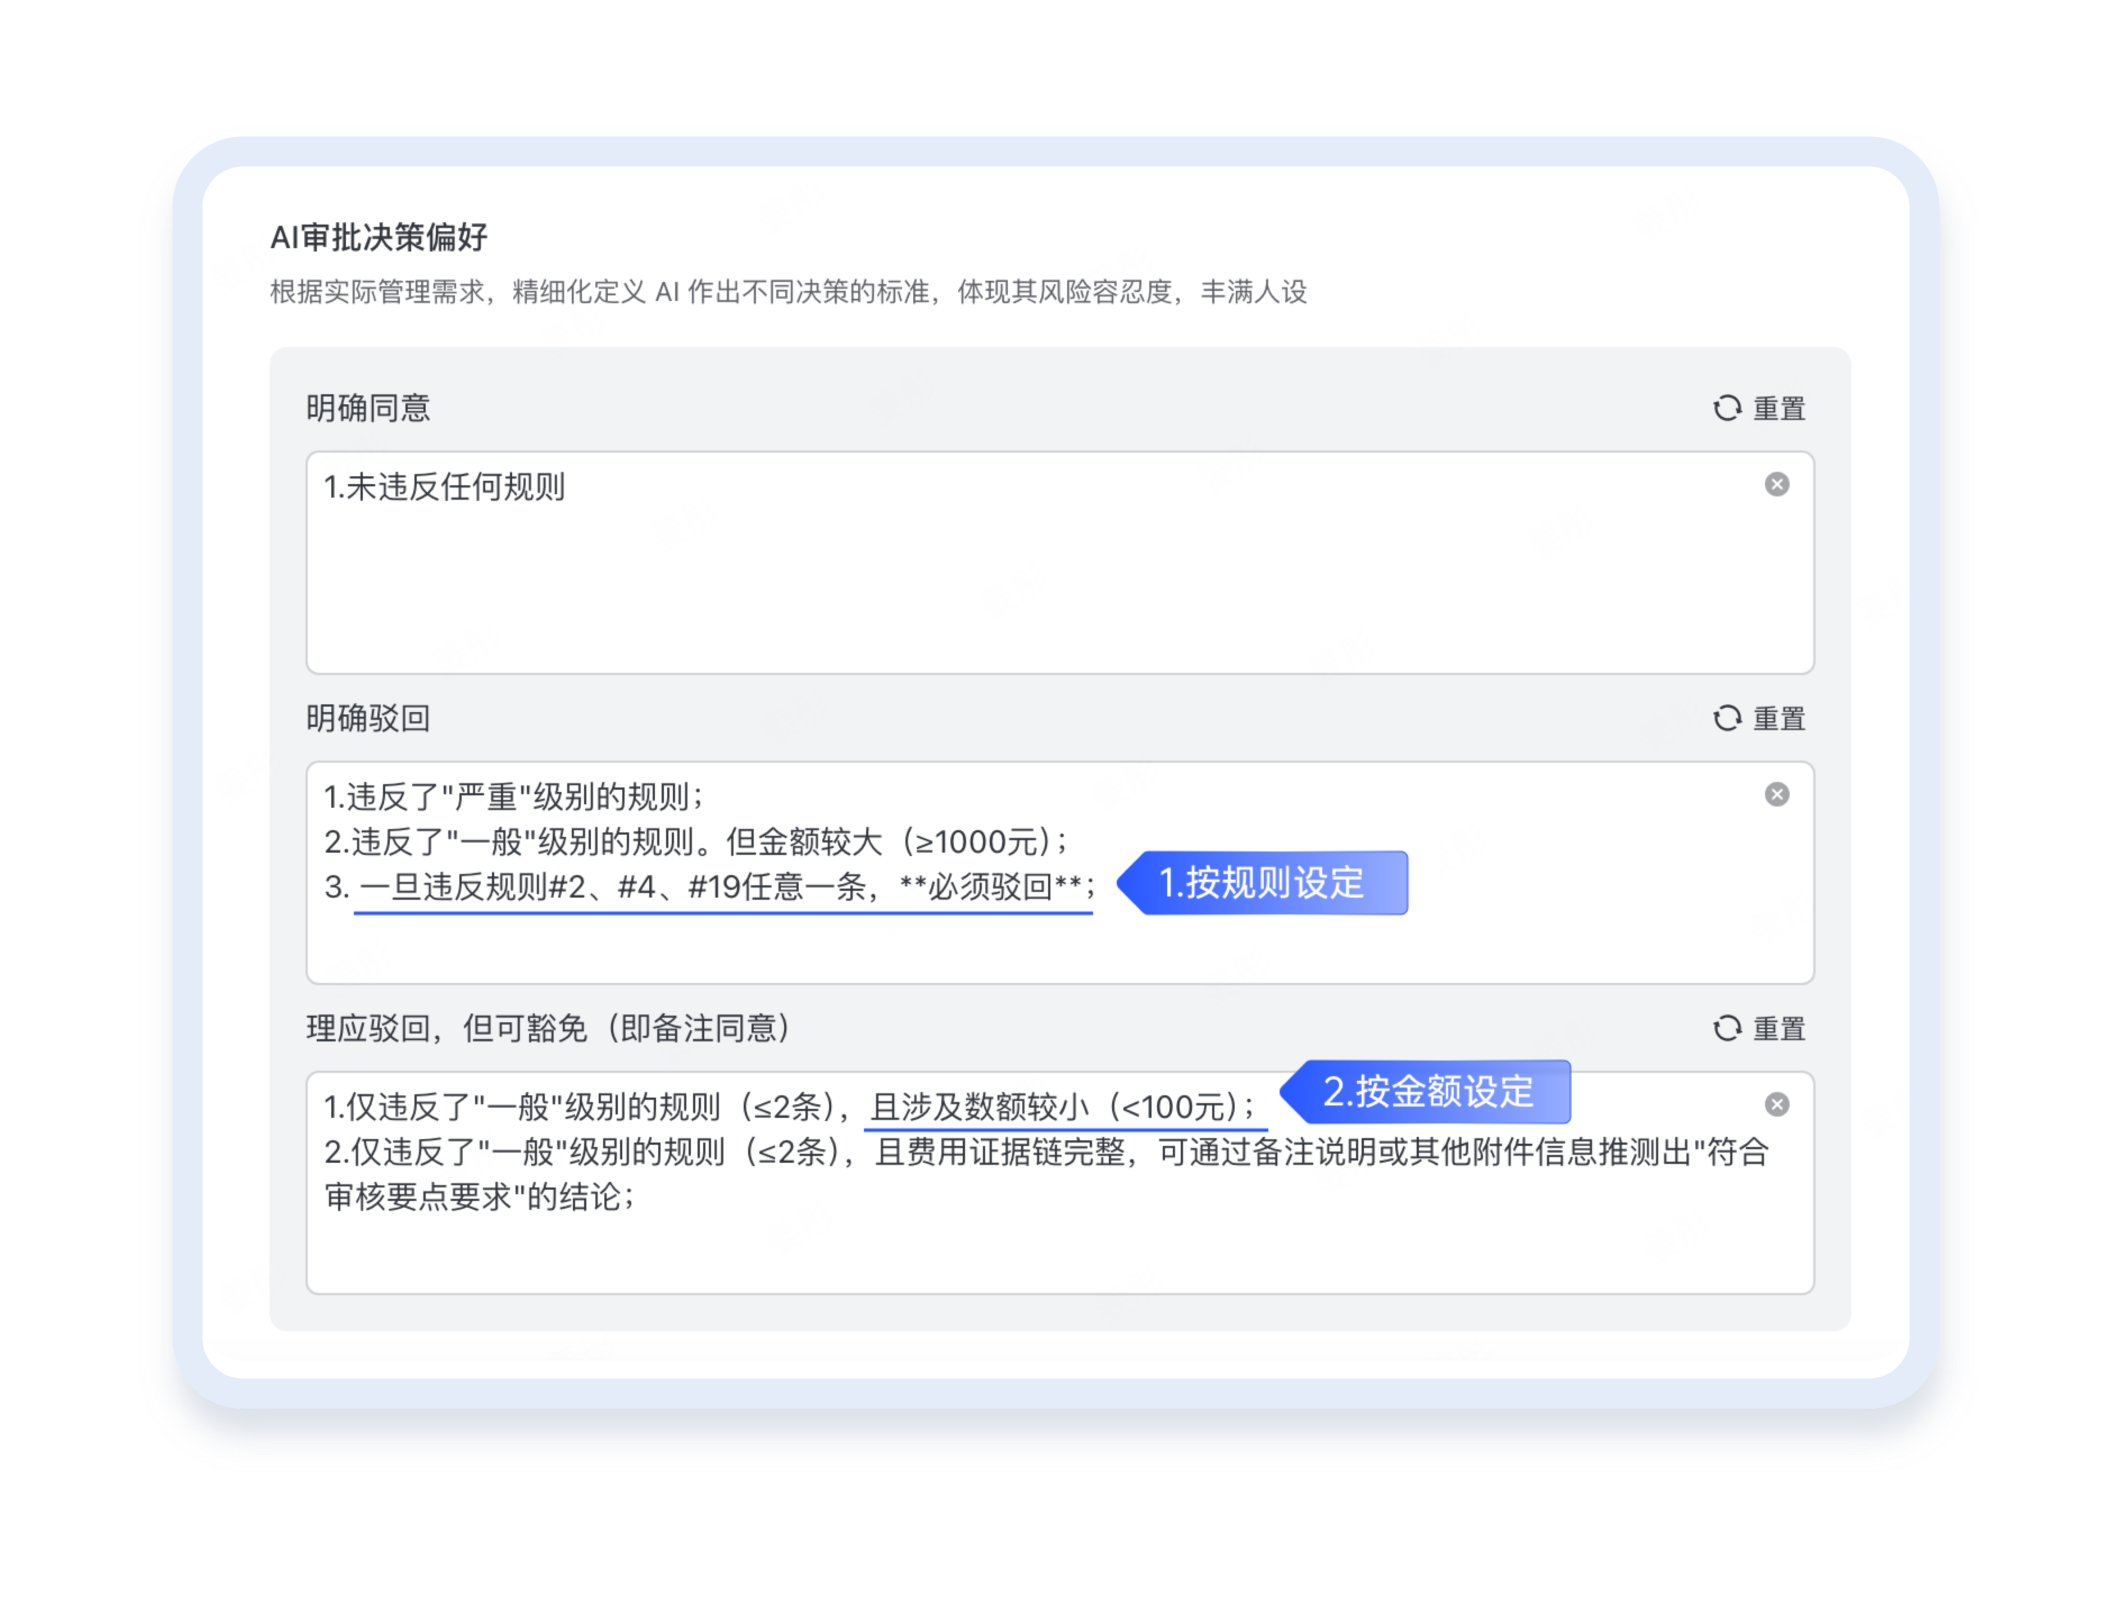Click underlined '且涉及数额较小（<100元）' text

(x=1064, y=1107)
